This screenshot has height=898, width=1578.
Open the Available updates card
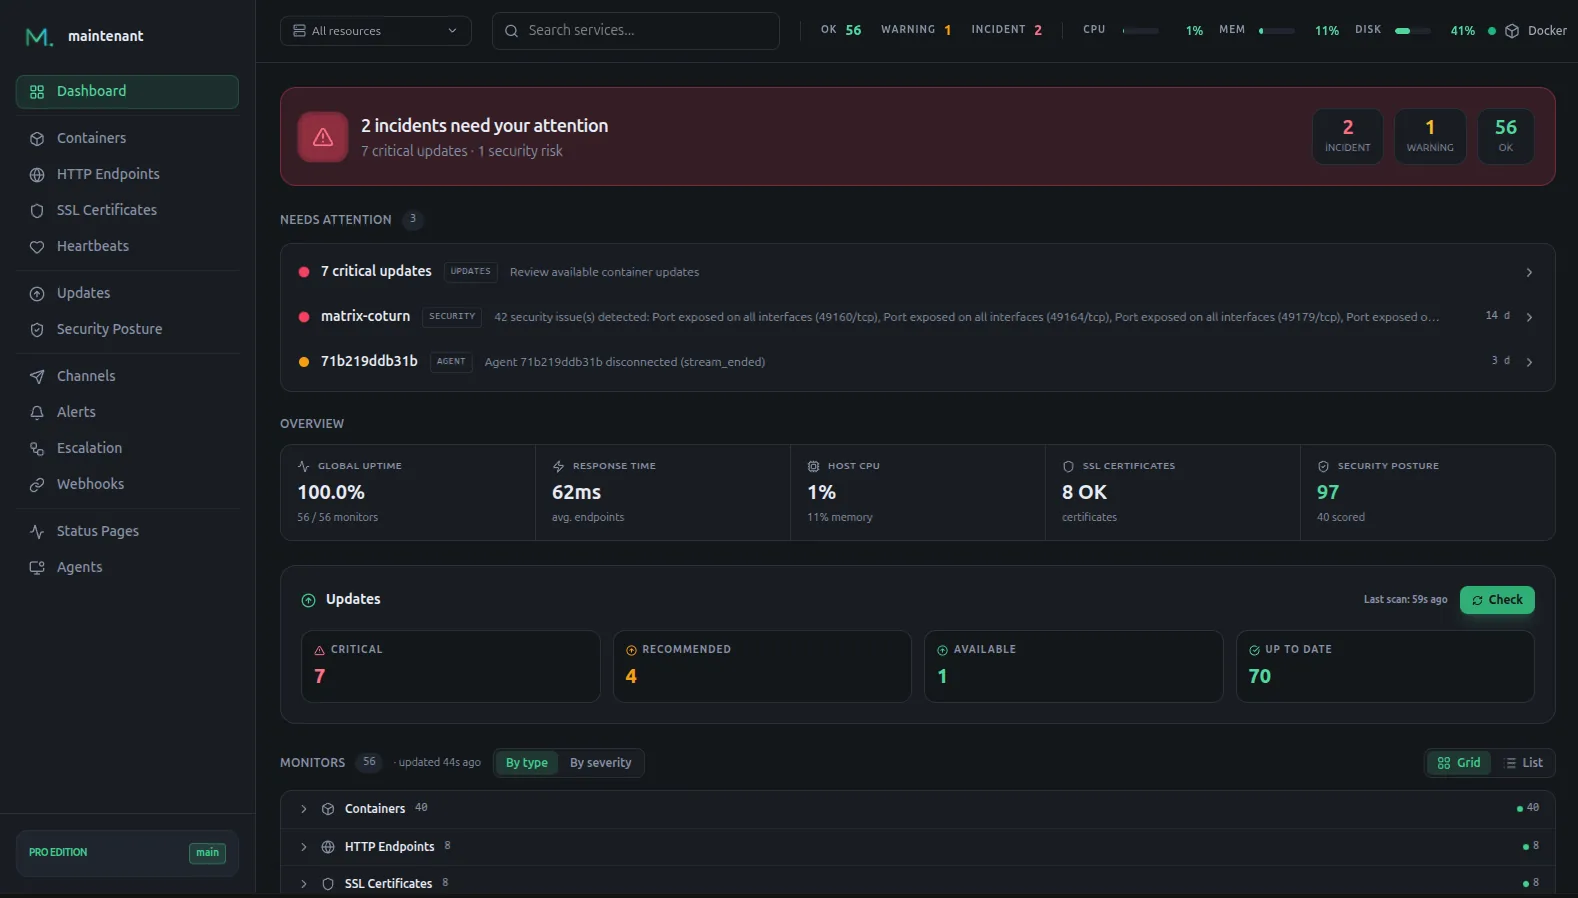[1074, 666]
